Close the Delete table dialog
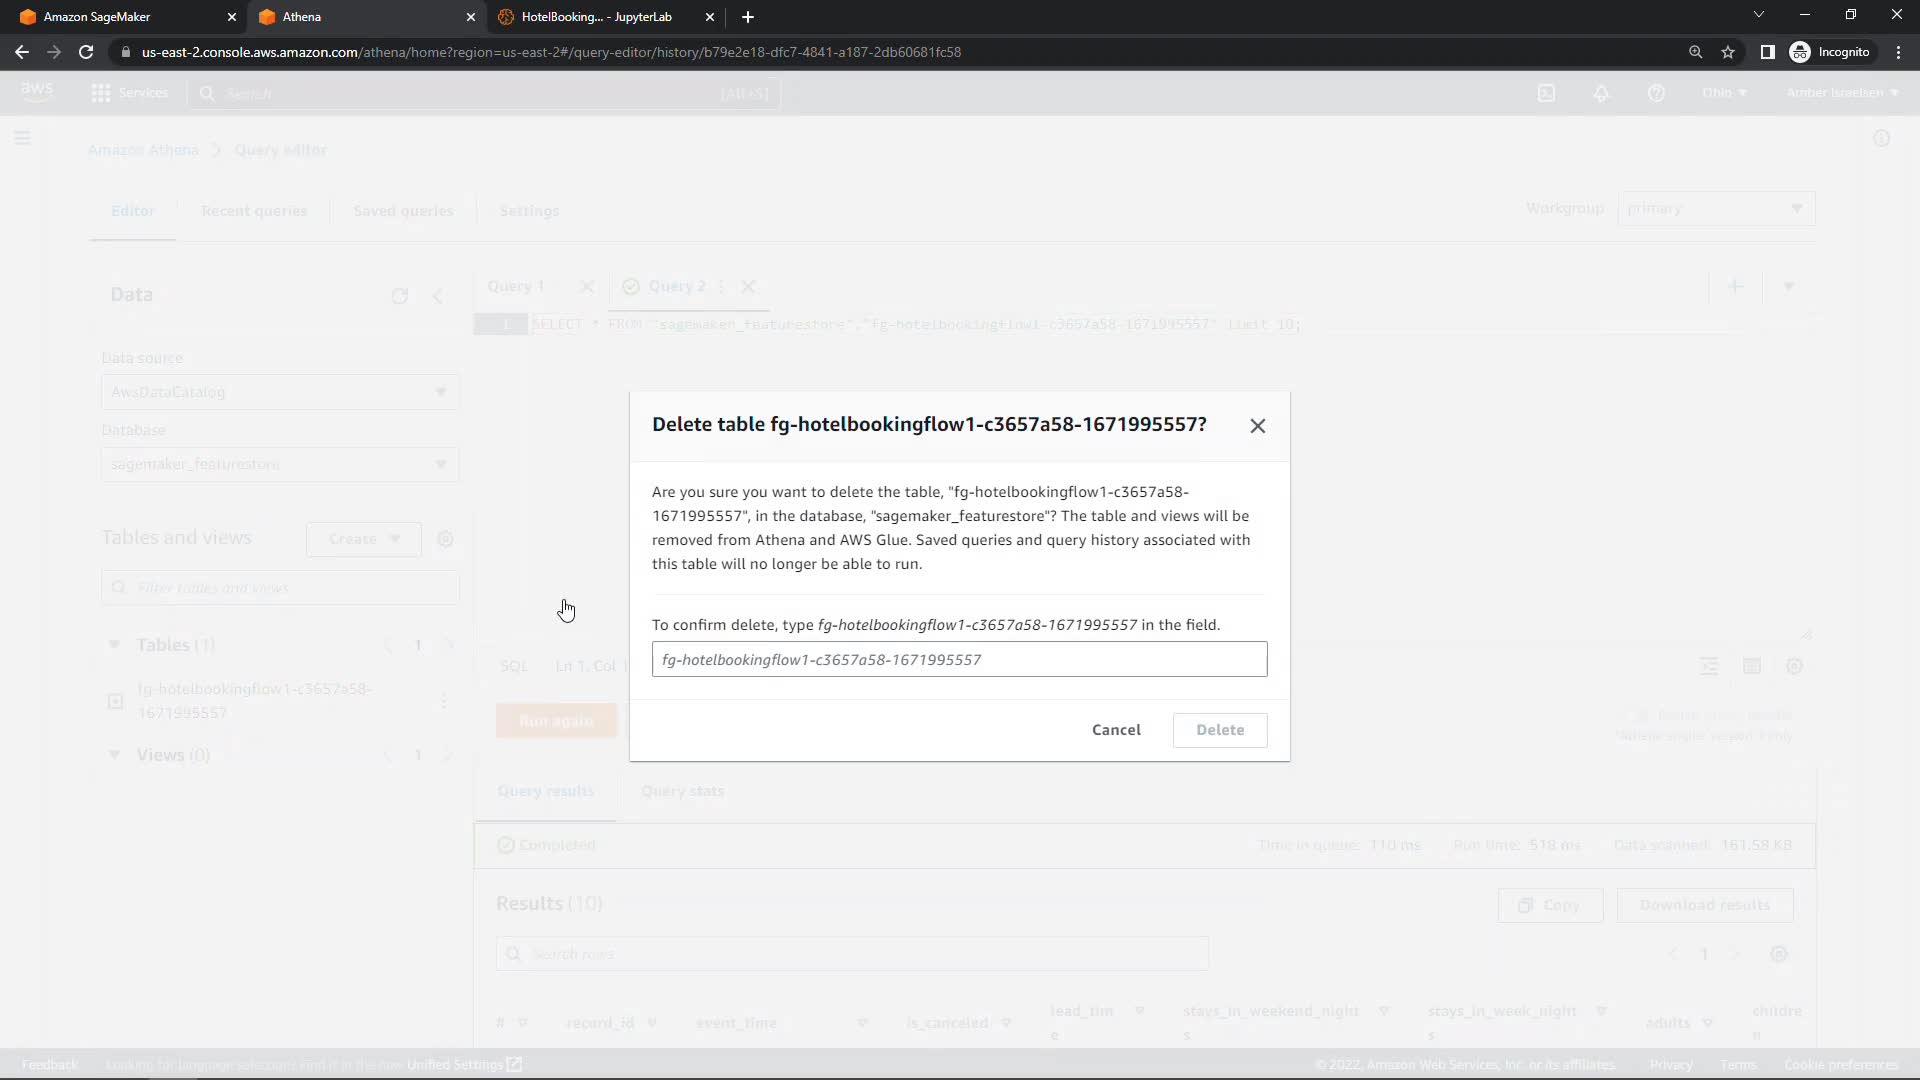Viewport: 1920px width, 1080px height. pyautogui.click(x=1257, y=426)
